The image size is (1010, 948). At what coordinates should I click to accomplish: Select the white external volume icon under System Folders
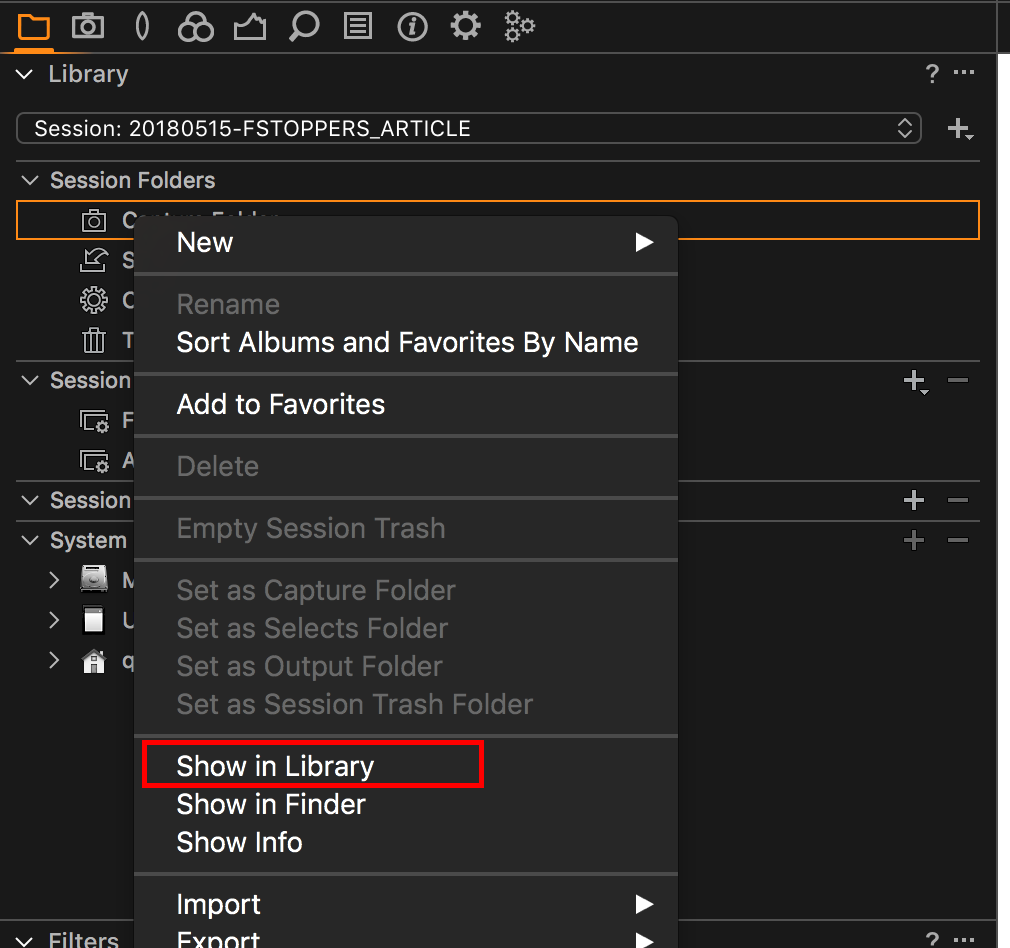[94, 620]
